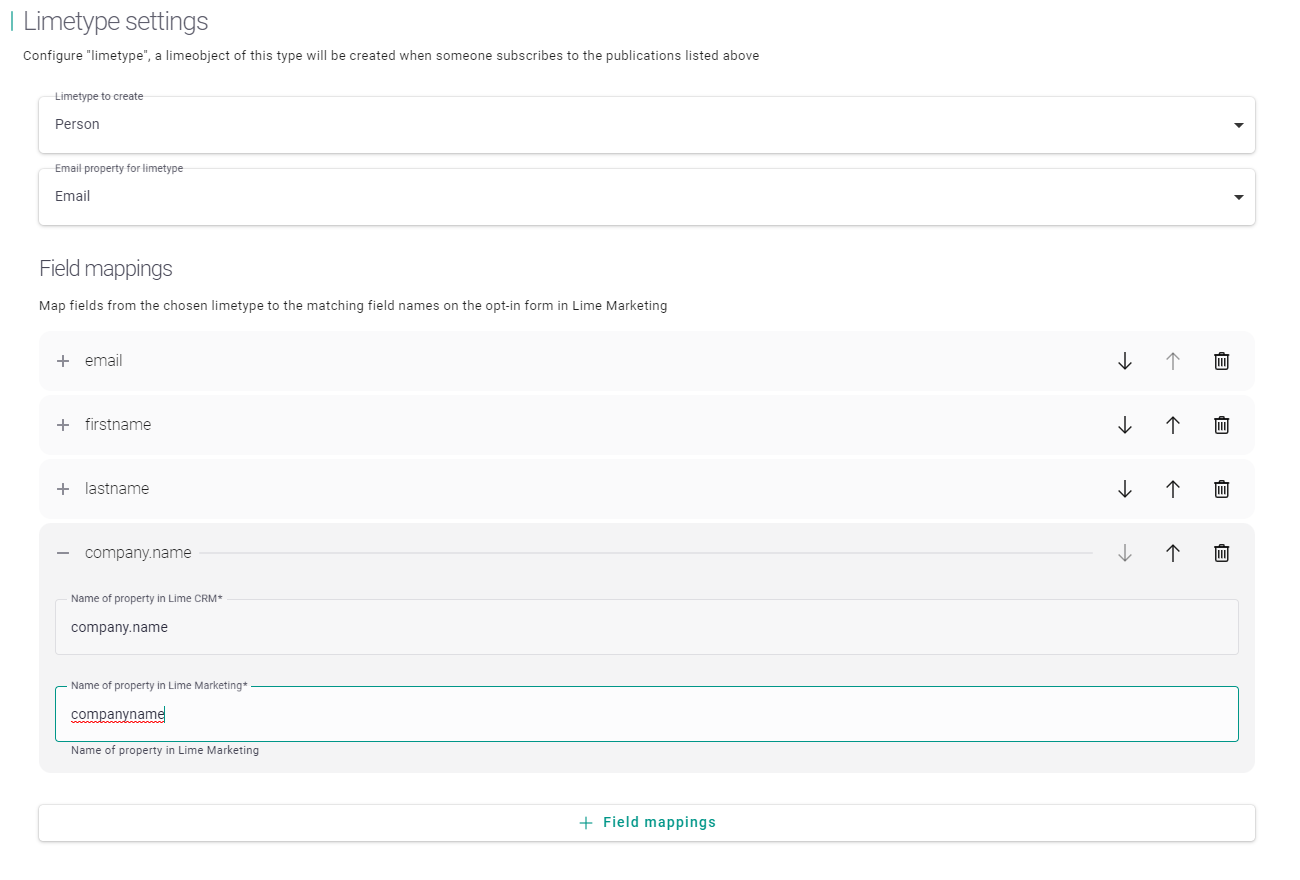Screen dimensions: 1300x880
Task: Delete the company.name field mapping
Action: click(x=1221, y=552)
